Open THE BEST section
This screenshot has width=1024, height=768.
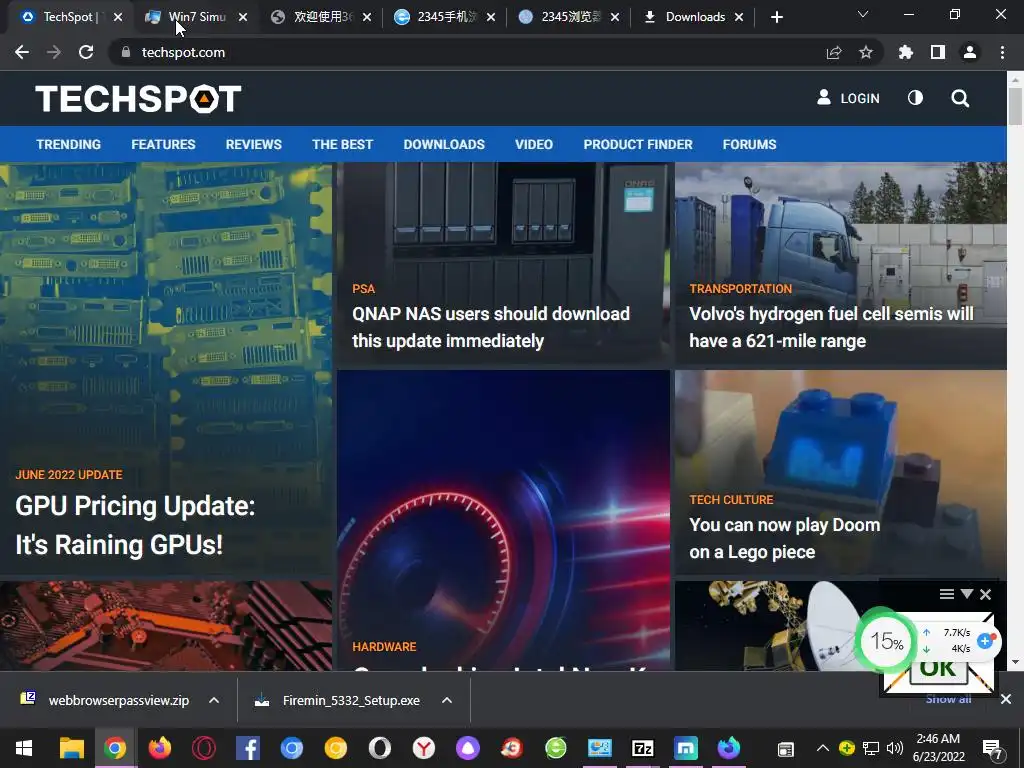tap(343, 144)
